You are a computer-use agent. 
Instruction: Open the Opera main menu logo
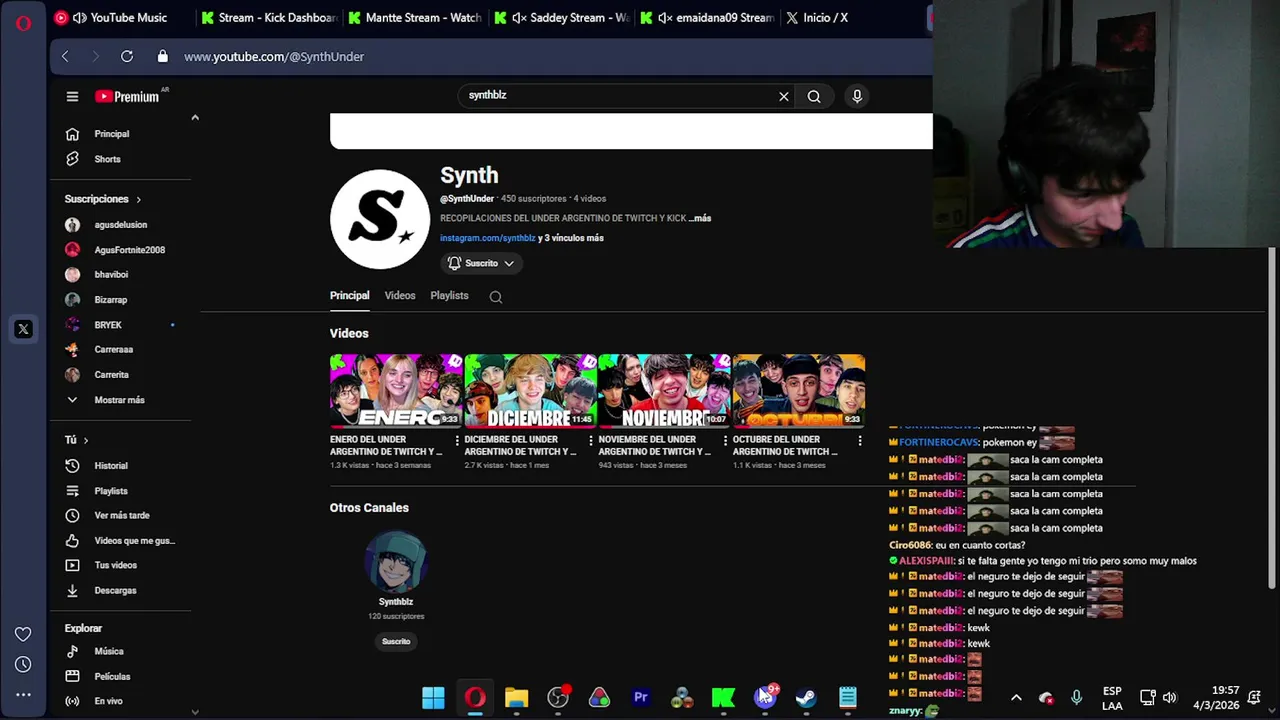[x=23, y=22]
